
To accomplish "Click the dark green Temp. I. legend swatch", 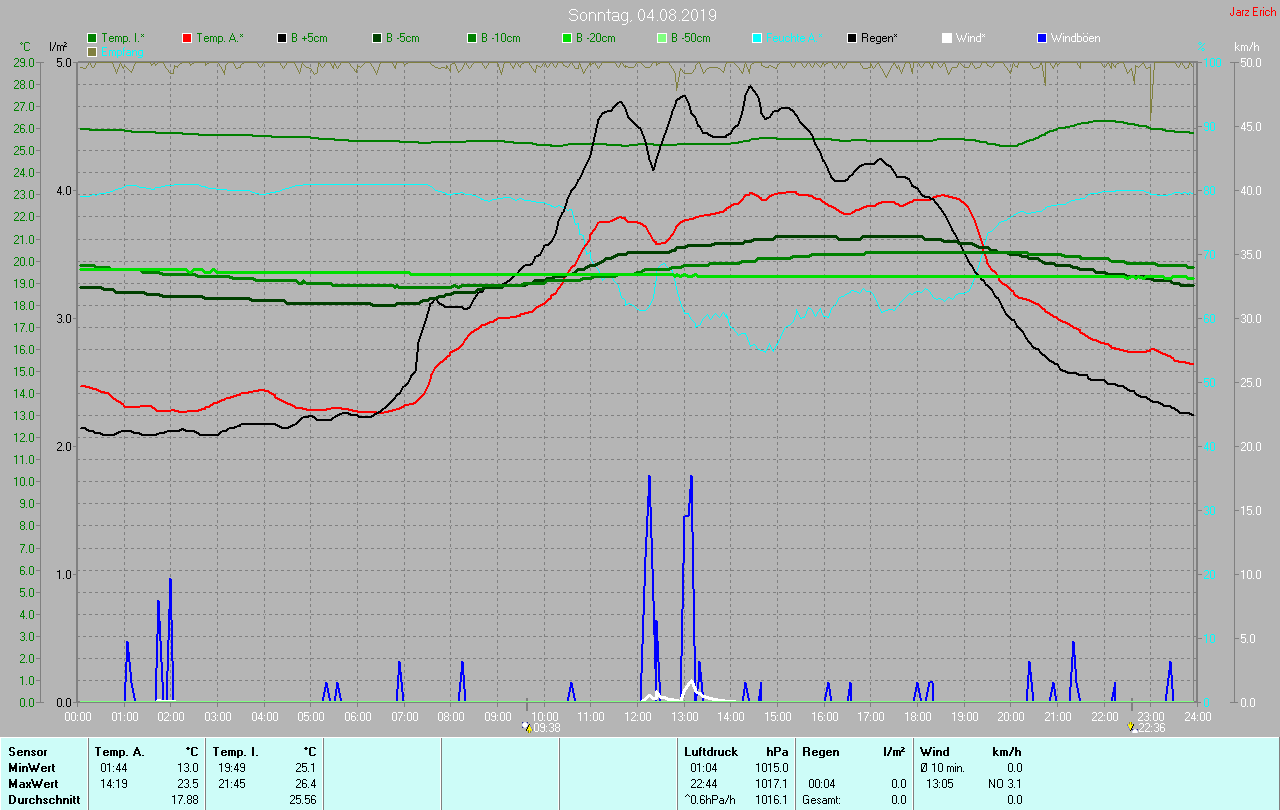I will [92, 38].
